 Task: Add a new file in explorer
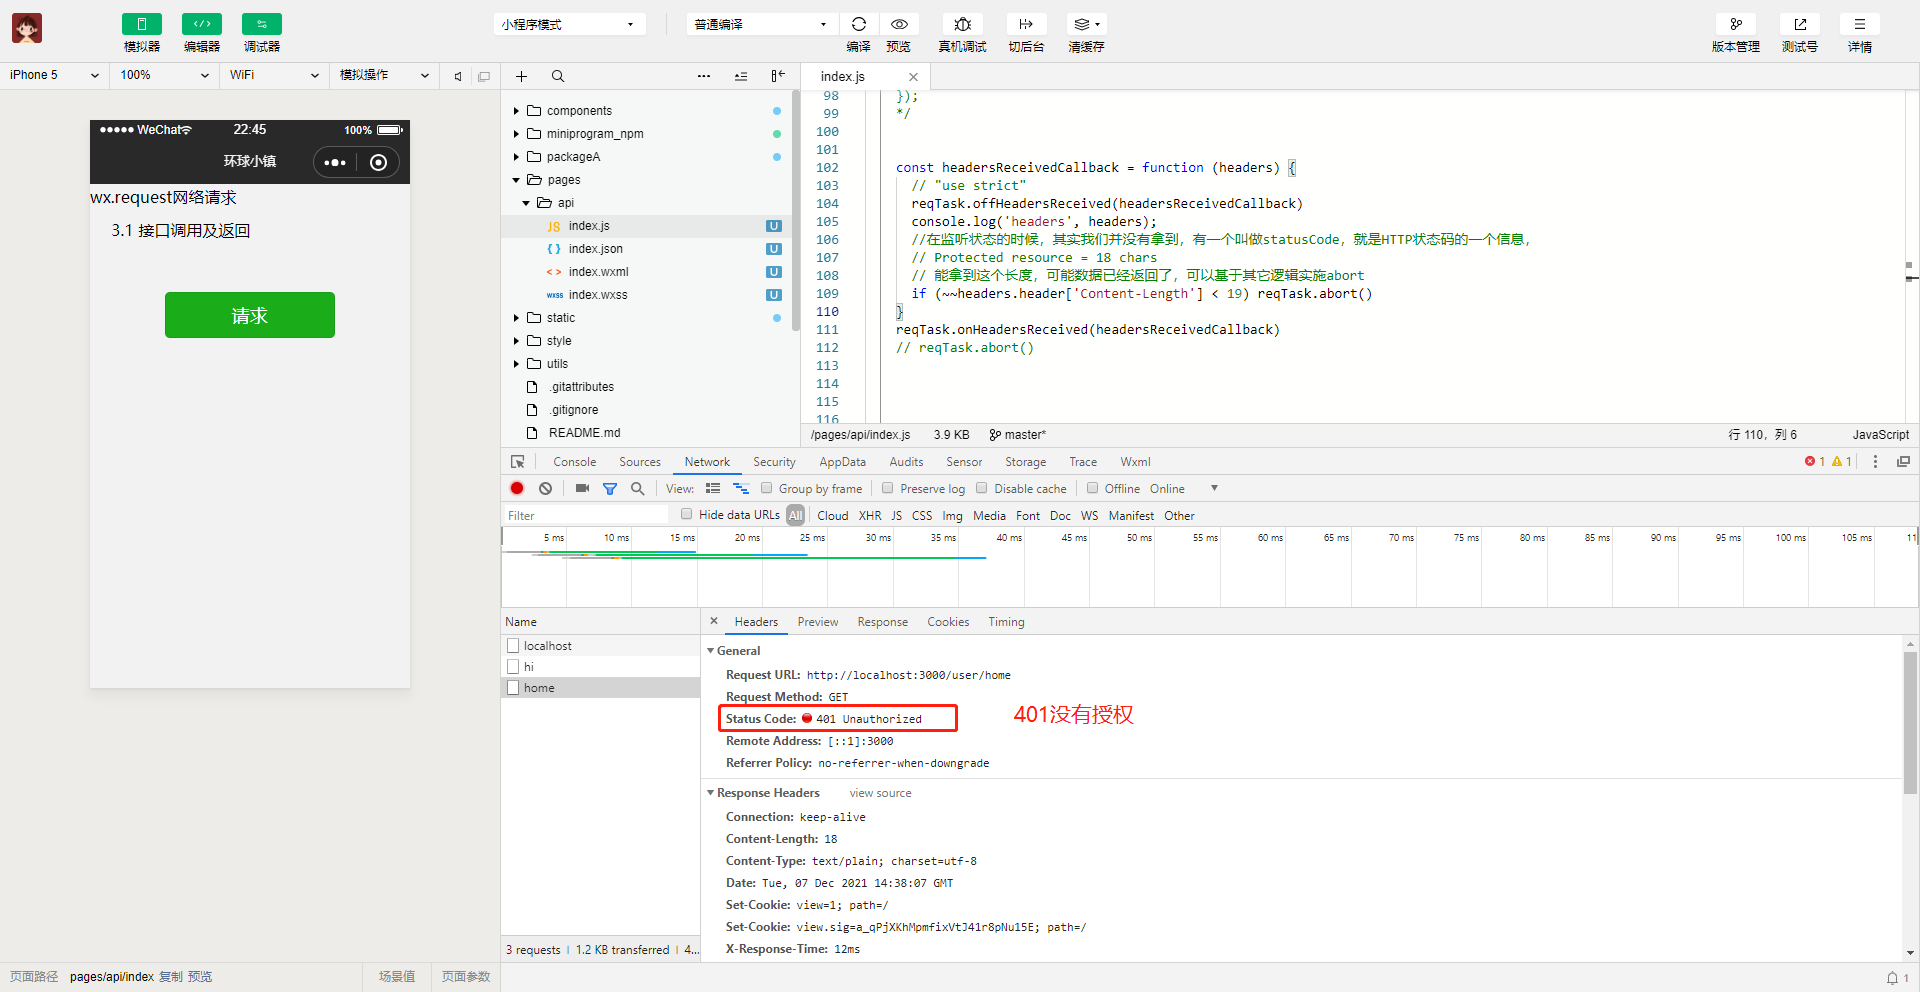(x=521, y=76)
